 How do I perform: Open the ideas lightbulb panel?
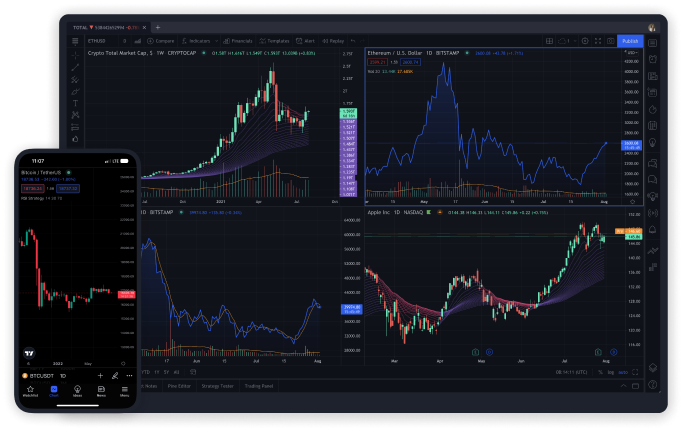click(x=653, y=143)
